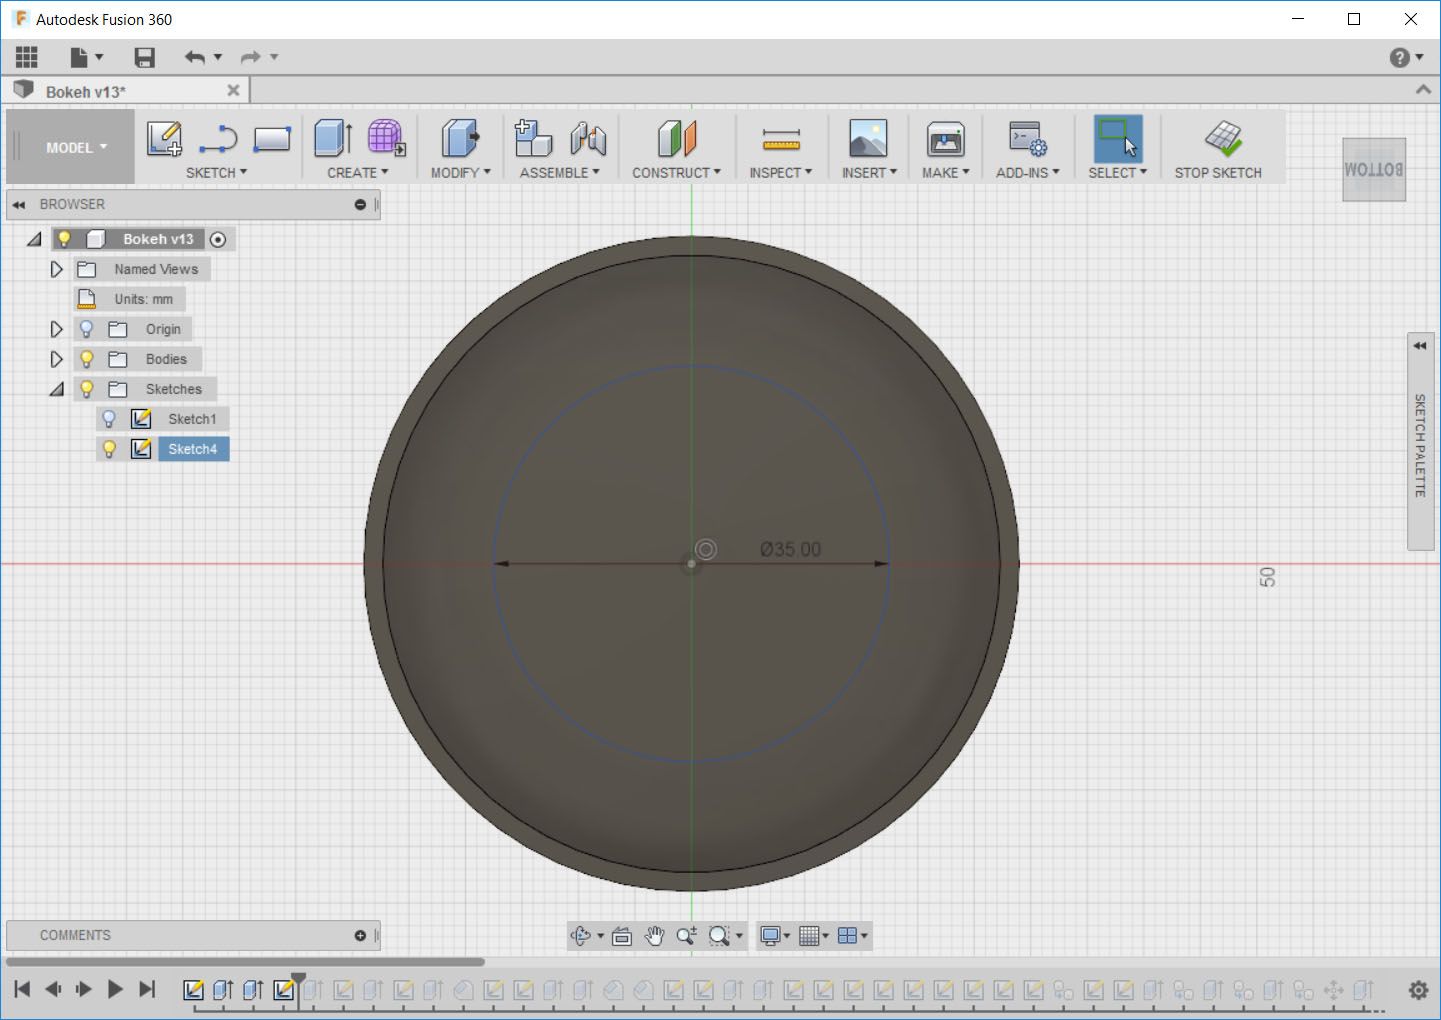Select the Rectangle sketch tool
The width and height of the screenshot is (1441, 1020).
tap(272, 139)
